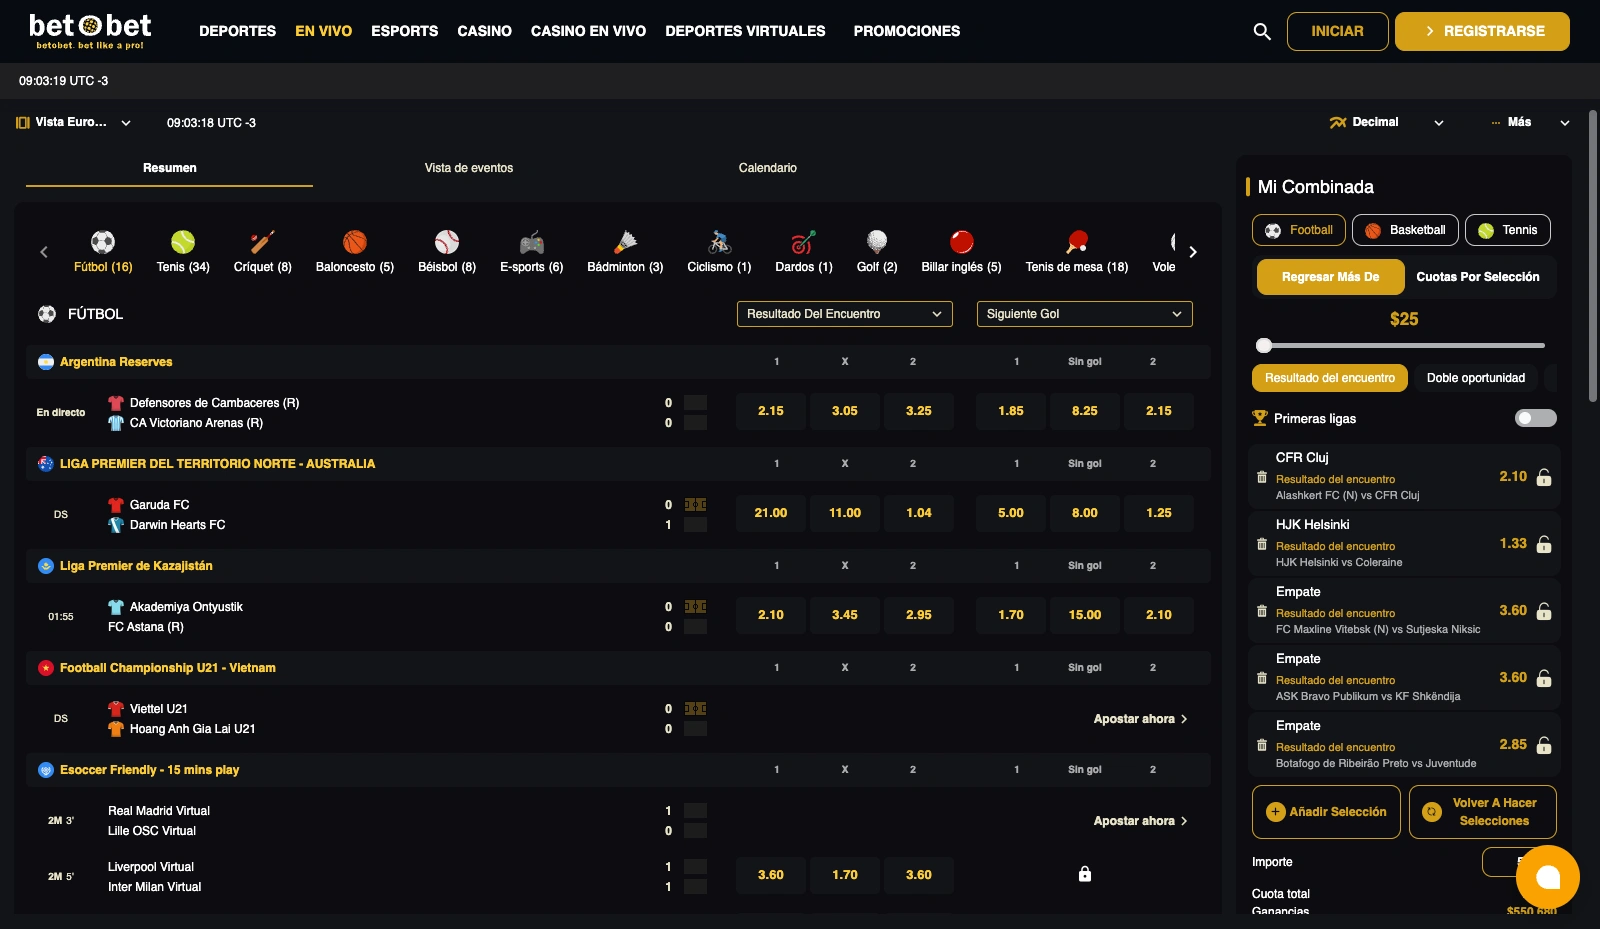The image size is (1600, 929).
Task: Click the INICIAR login button
Action: coord(1337,31)
